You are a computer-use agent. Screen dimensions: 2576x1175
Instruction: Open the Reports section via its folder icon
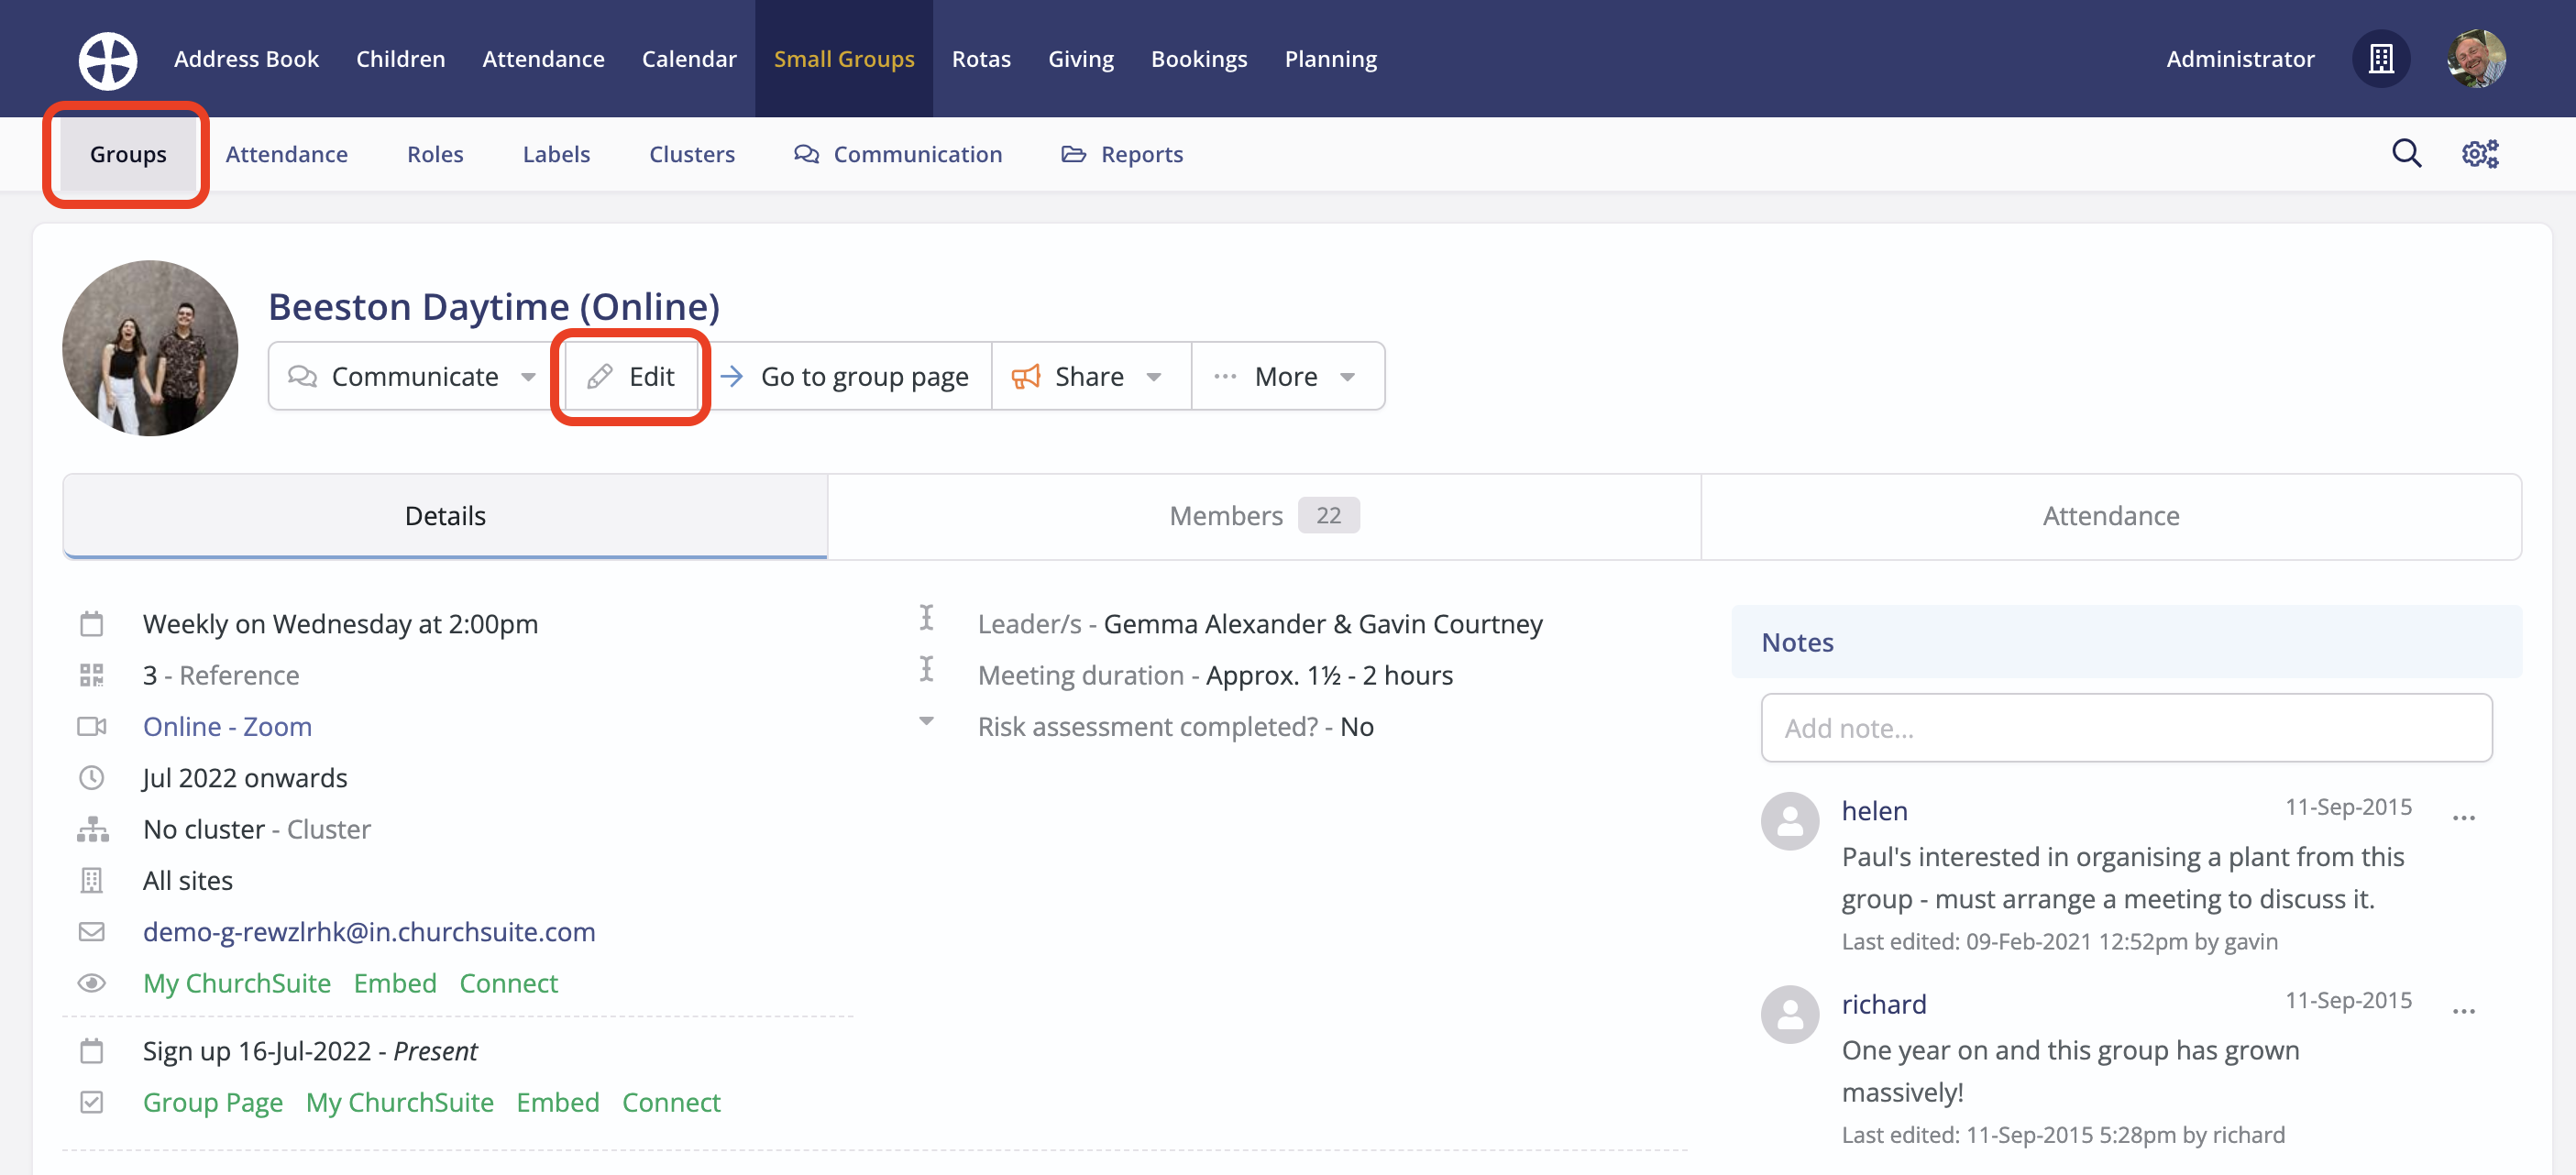(x=1073, y=153)
